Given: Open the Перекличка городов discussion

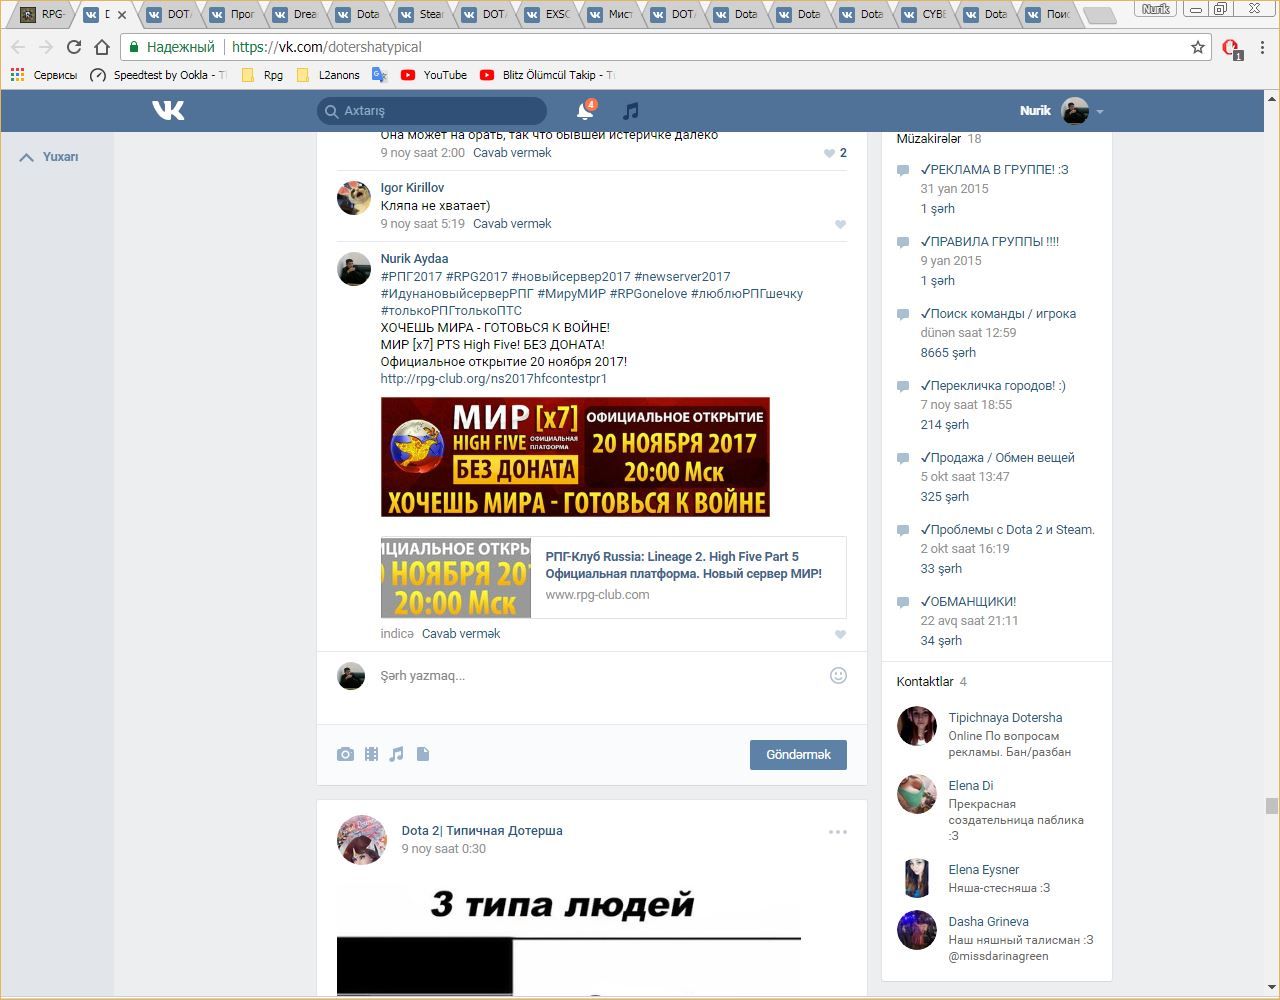Looking at the screenshot, I should [993, 386].
